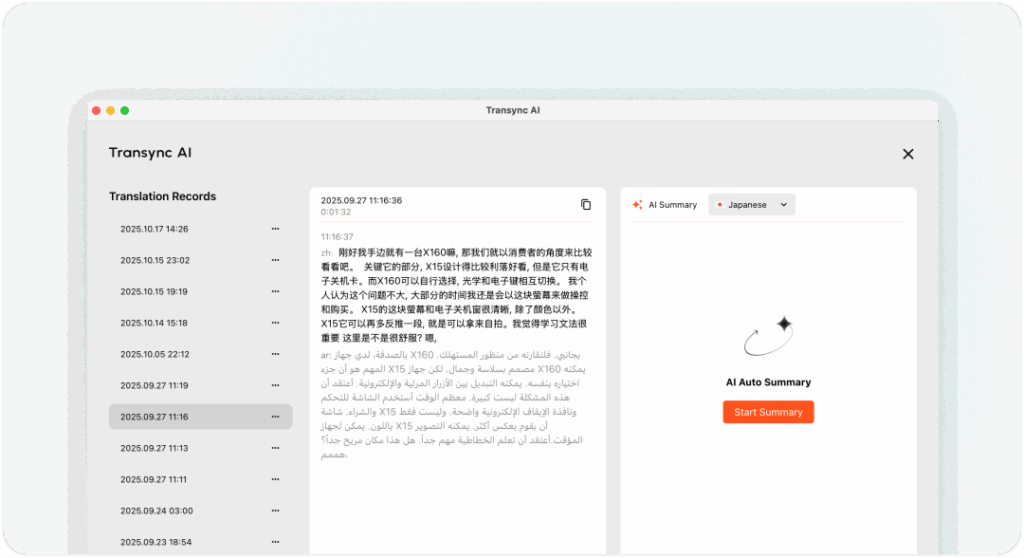Viewport: 1024px width, 558px height.
Task: Click the AI Summary sparkle icon
Action: (637, 205)
